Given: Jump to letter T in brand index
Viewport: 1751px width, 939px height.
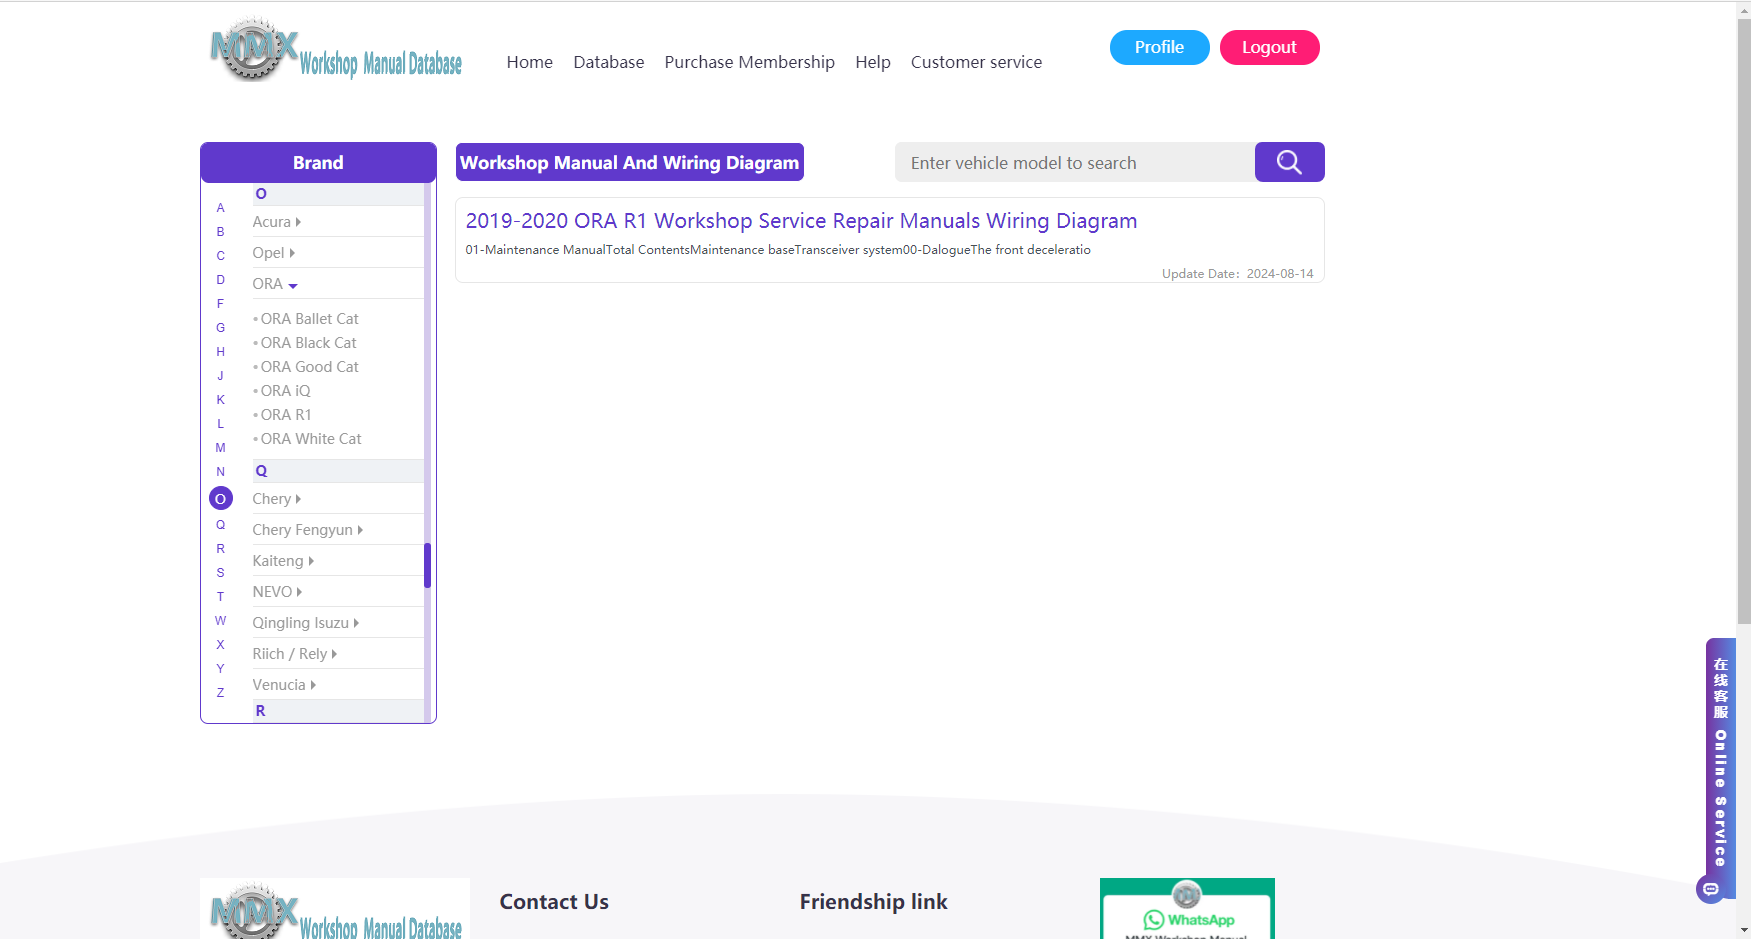Looking at the screenshot, I should [x=221, y=597].
